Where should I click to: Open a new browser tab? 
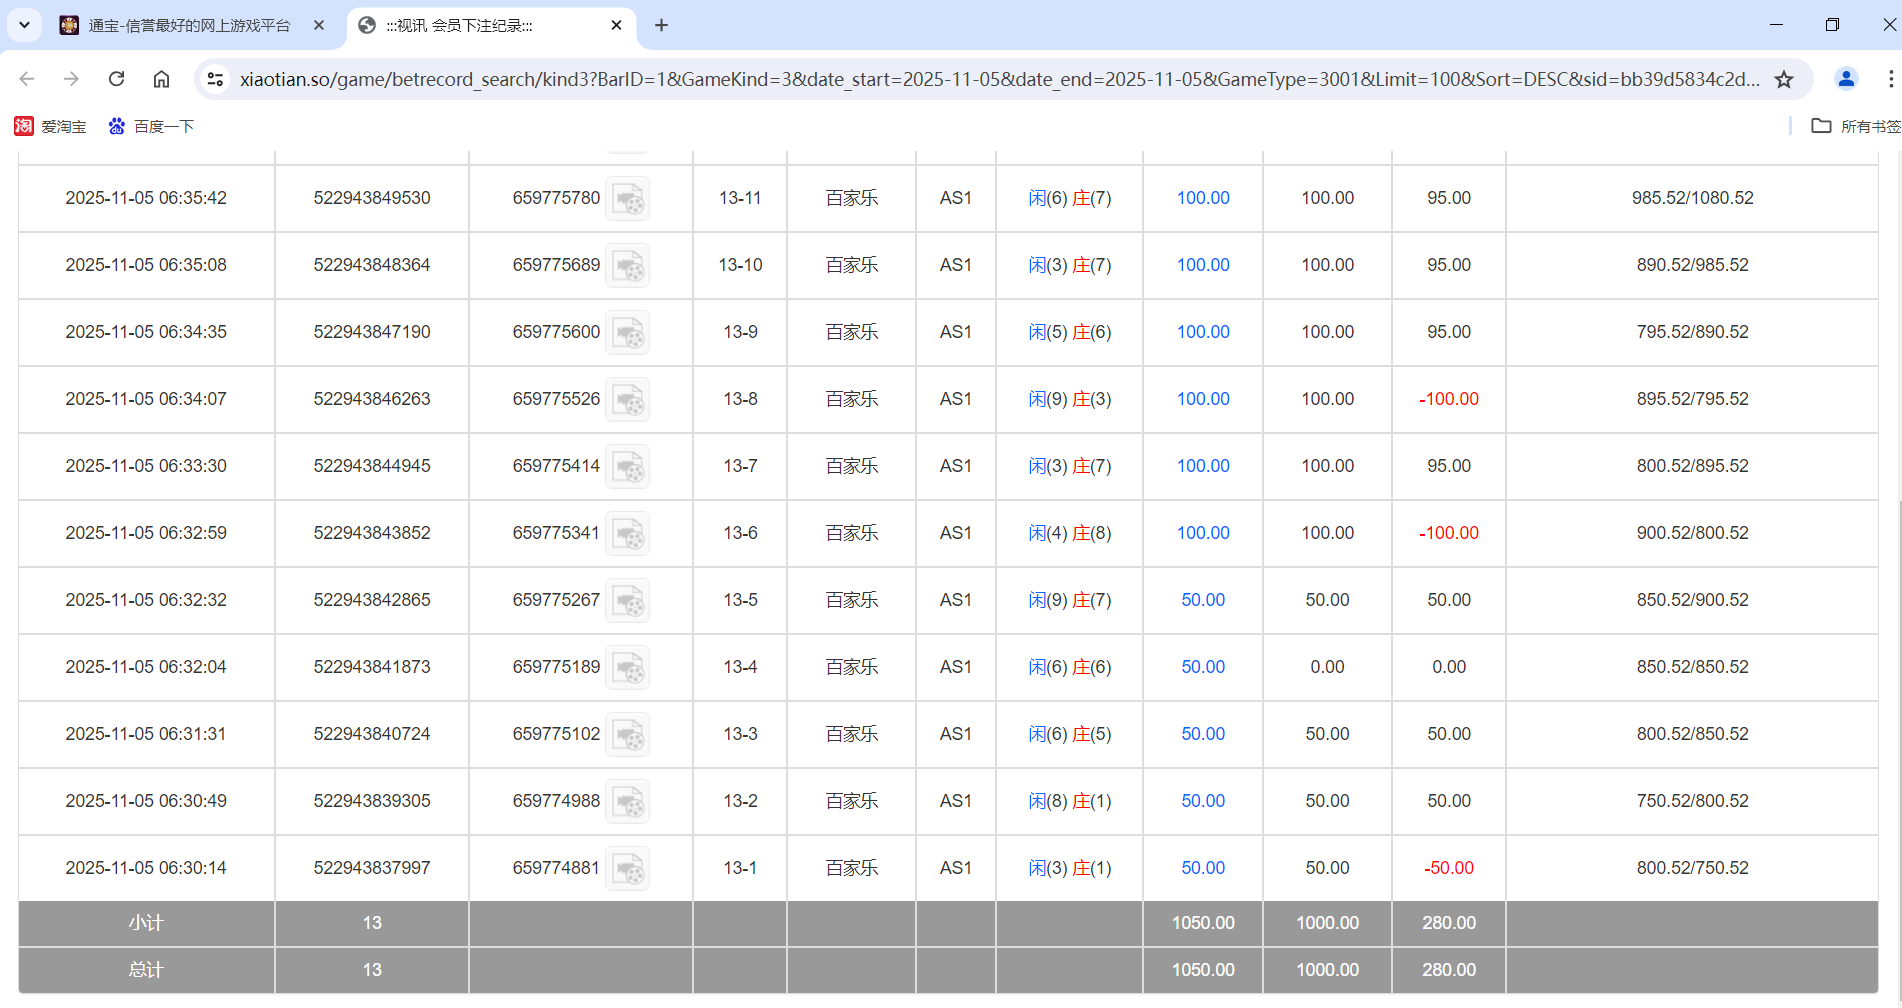661,25
